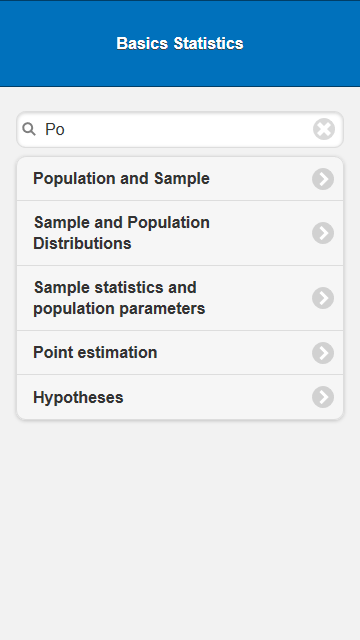Image resolution: width=360 pixels, height=640 pixels.
Task: Click the arrow icon beside Population and Sample
Action: coord(323,179)
